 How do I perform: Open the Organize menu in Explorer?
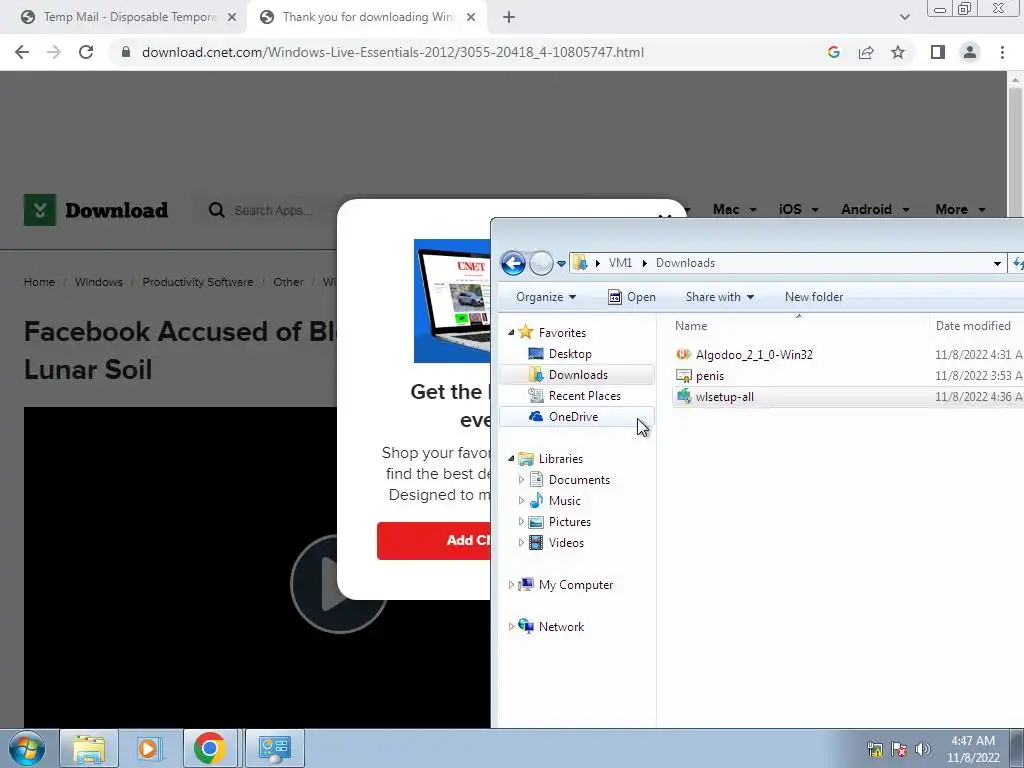point(546,296)
